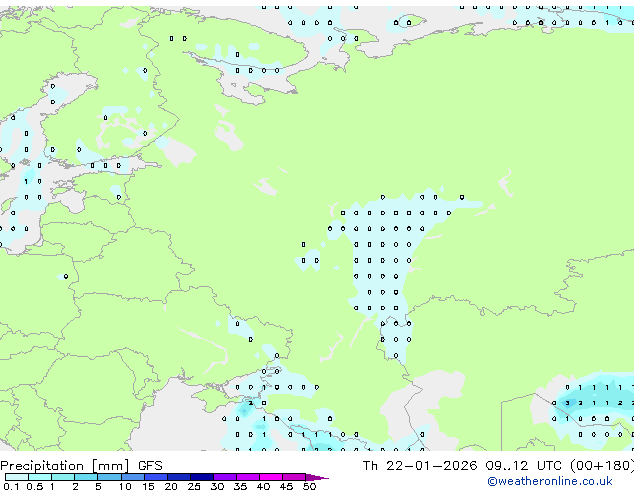Click the legend value '20'

(x=171, y=486)
